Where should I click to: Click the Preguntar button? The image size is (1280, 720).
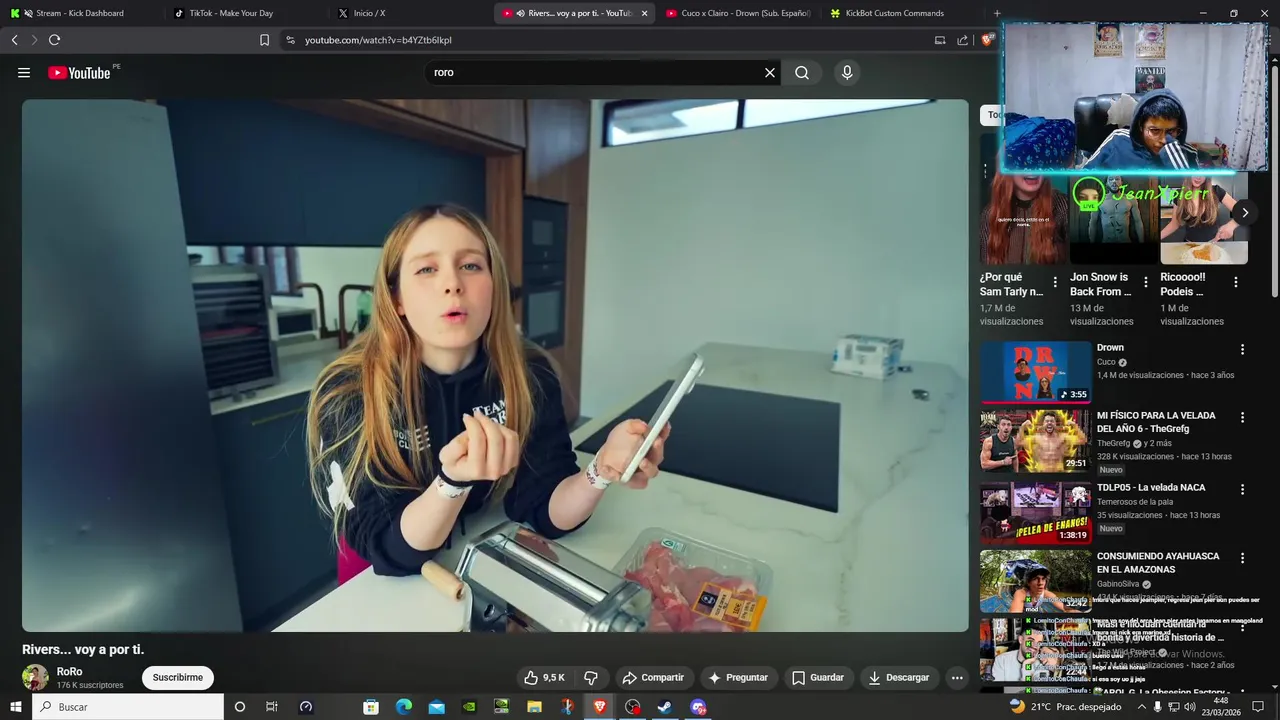click(x=738, y=677)
